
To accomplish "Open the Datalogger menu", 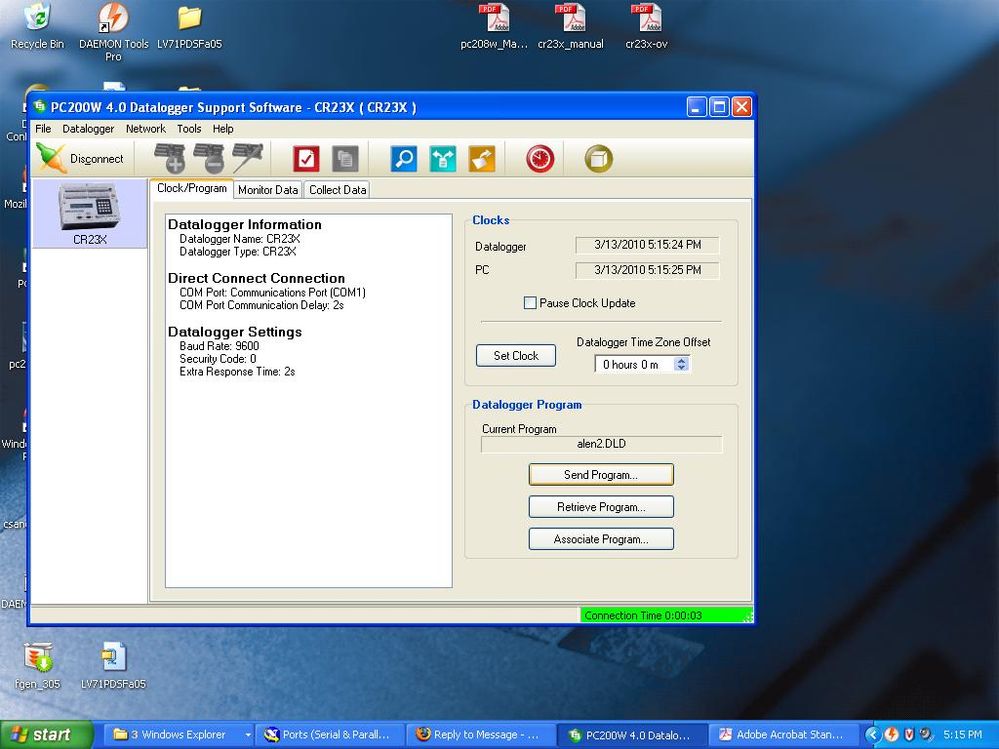I will (88, 129).
